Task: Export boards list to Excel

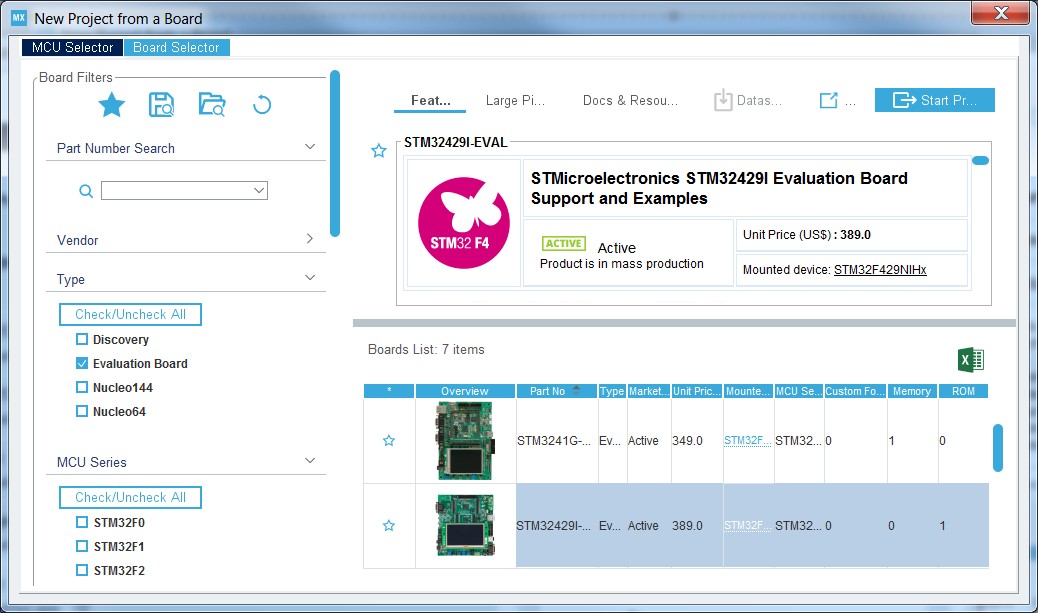Action: [971, 360]
